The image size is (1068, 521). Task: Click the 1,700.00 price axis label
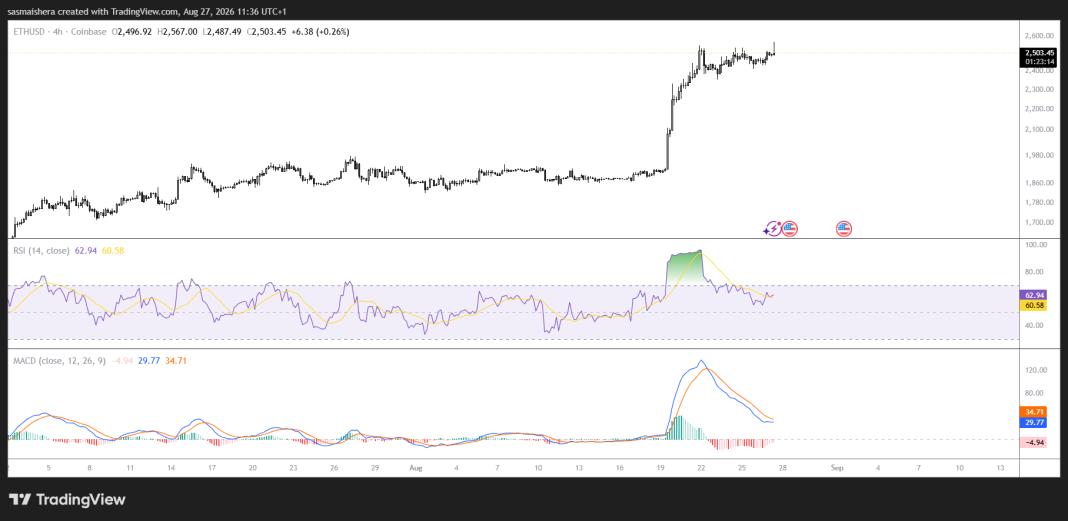[1039, 223]
